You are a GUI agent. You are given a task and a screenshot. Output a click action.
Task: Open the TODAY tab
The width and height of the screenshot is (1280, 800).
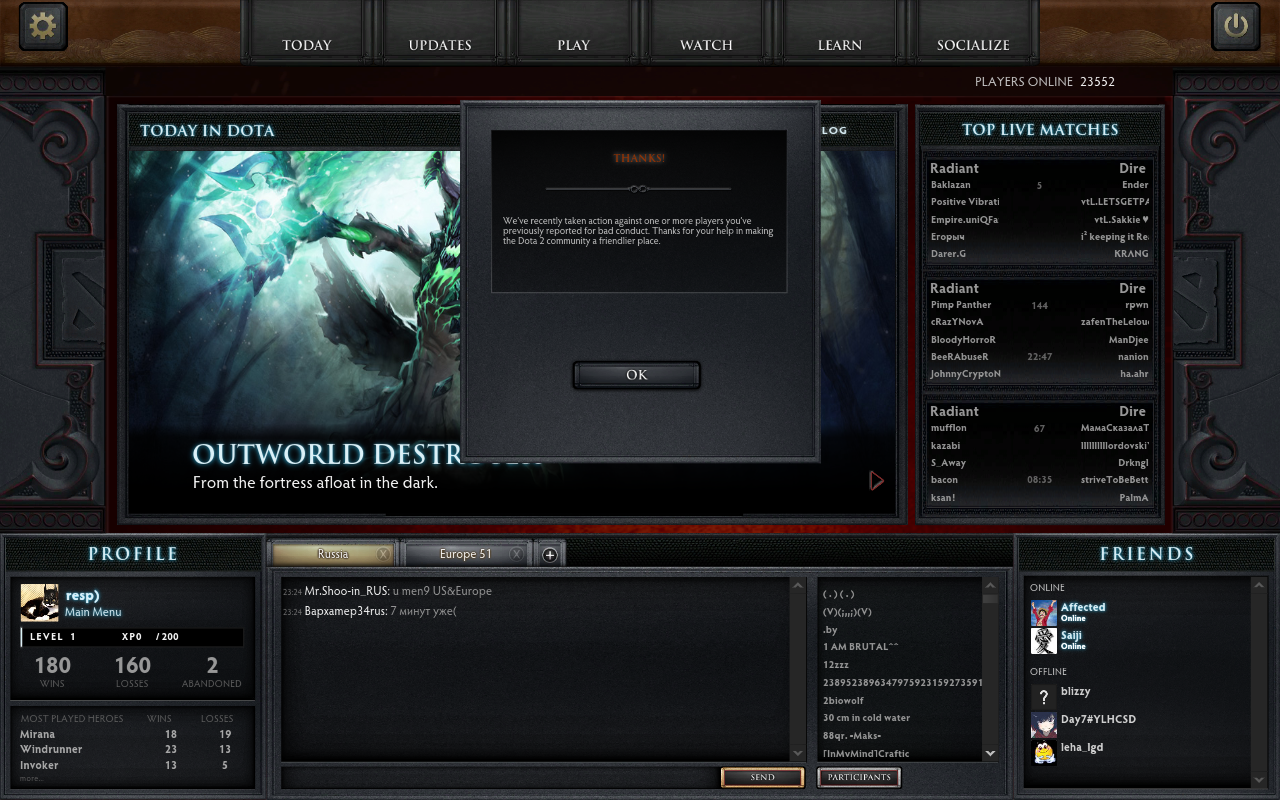coord(307,44)
